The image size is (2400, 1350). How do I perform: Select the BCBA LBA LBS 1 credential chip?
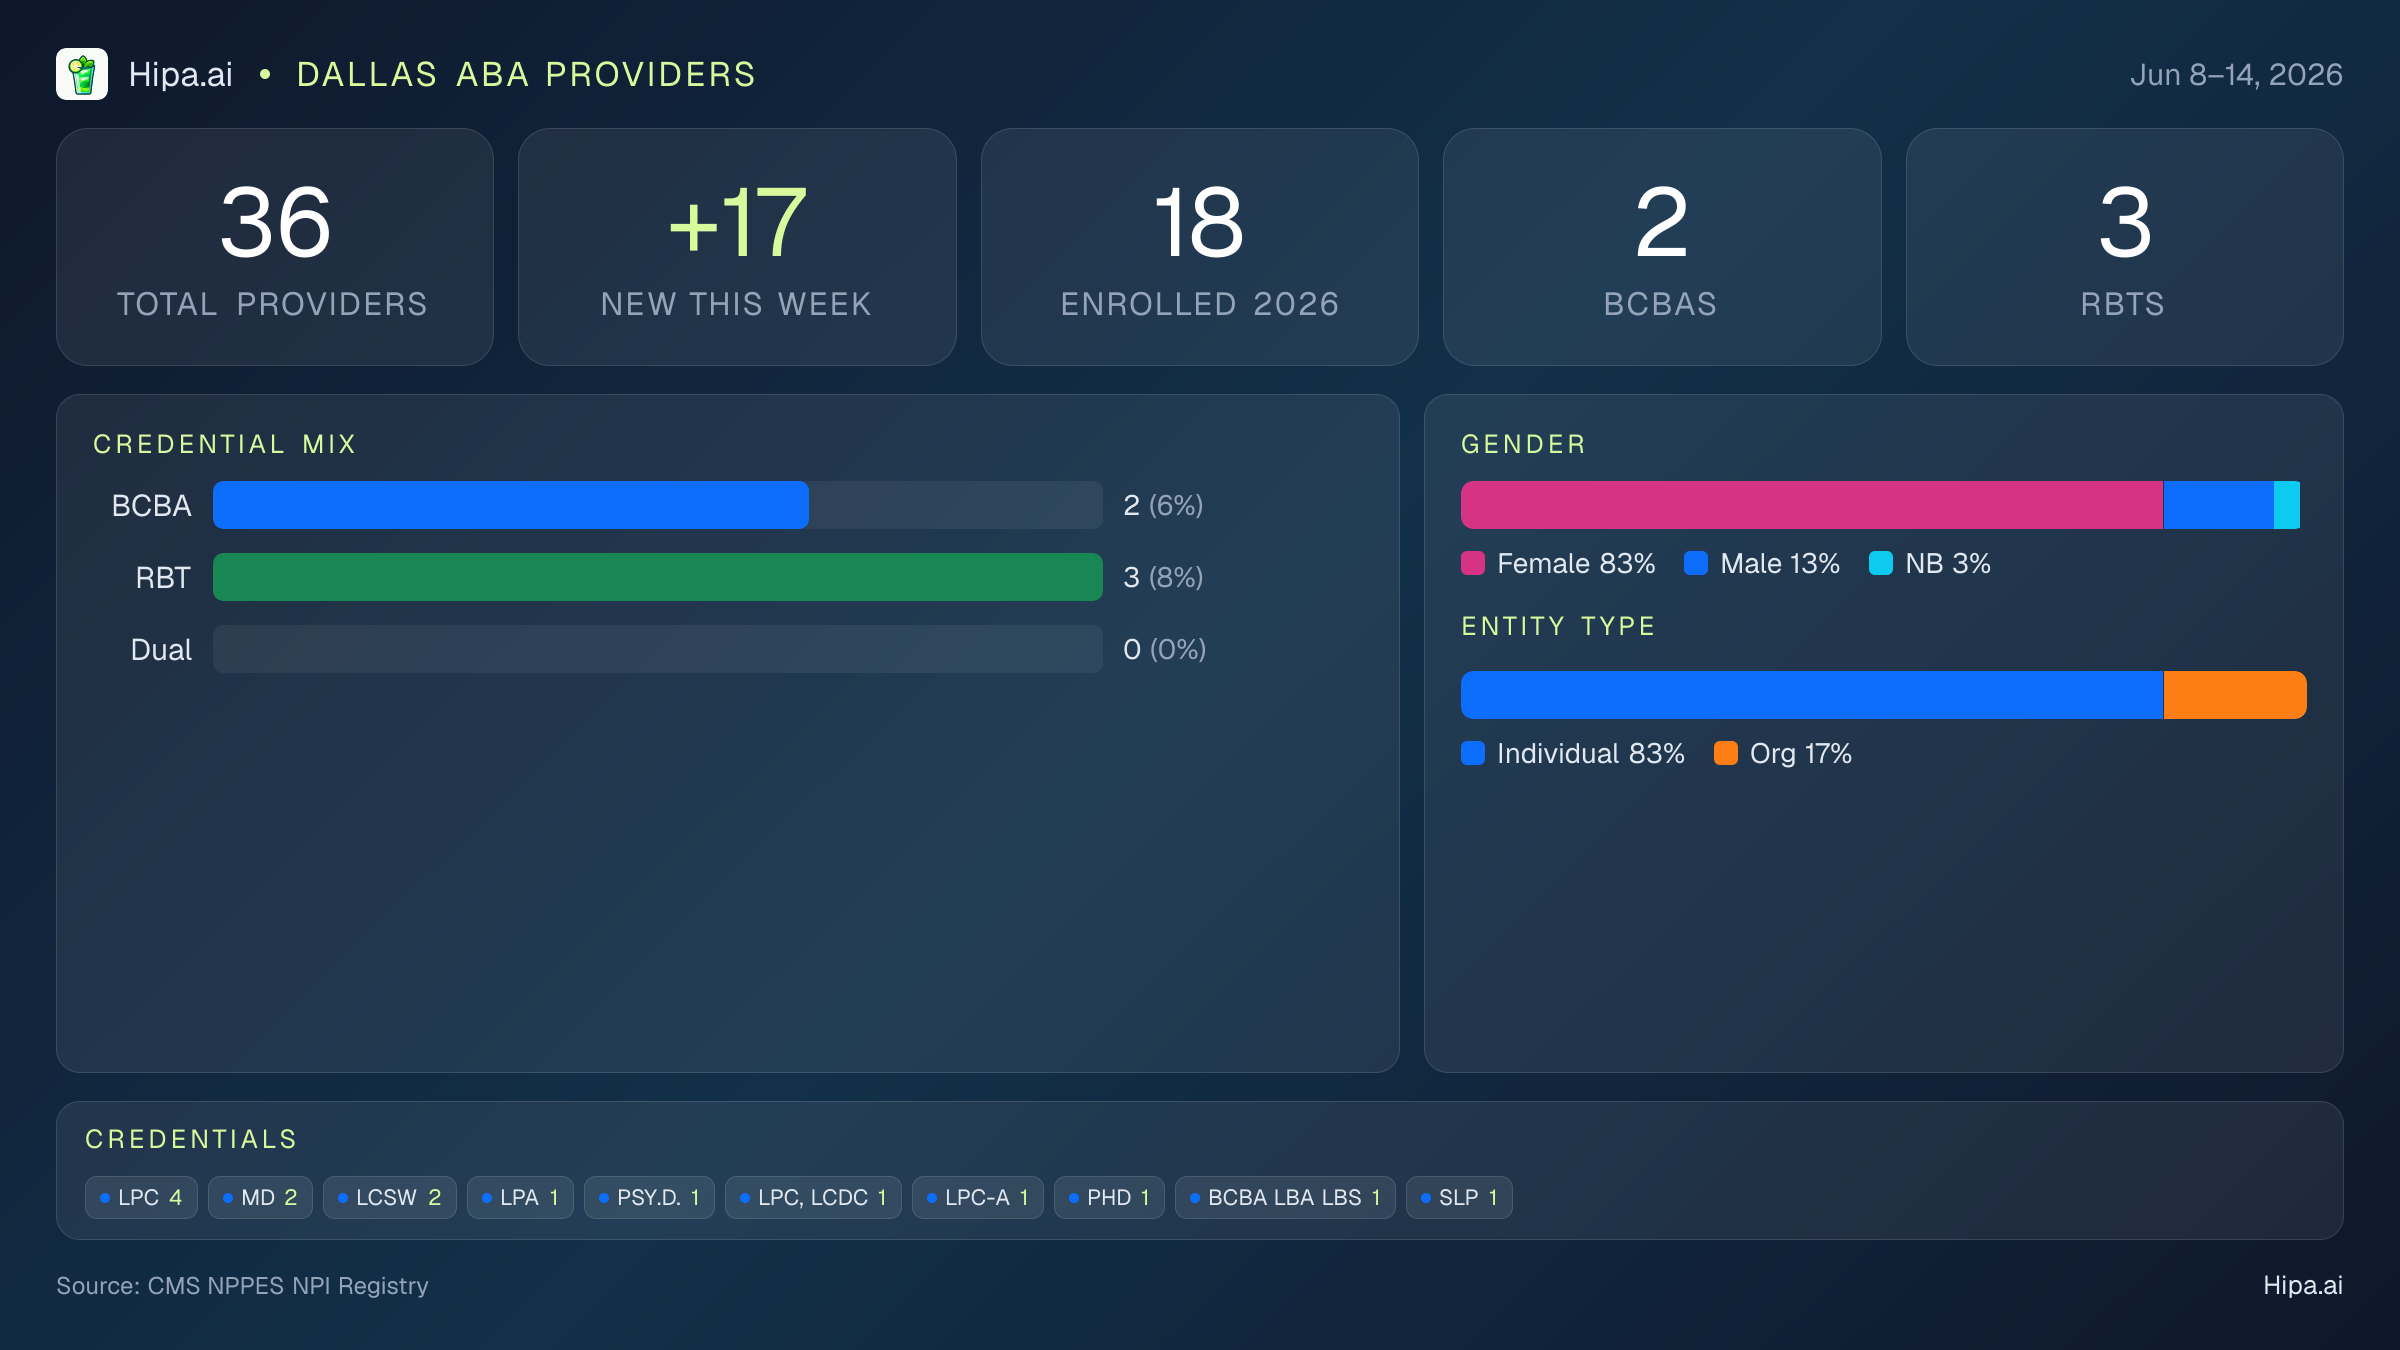click(1285, 1197)
